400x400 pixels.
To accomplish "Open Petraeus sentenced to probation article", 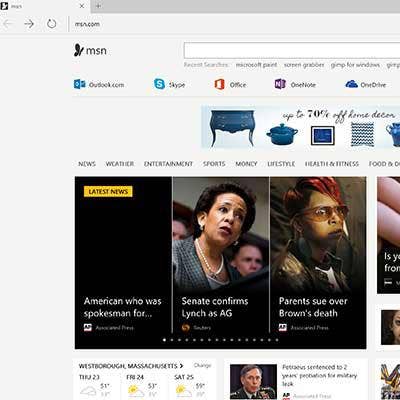I will [x=319, y=375].
